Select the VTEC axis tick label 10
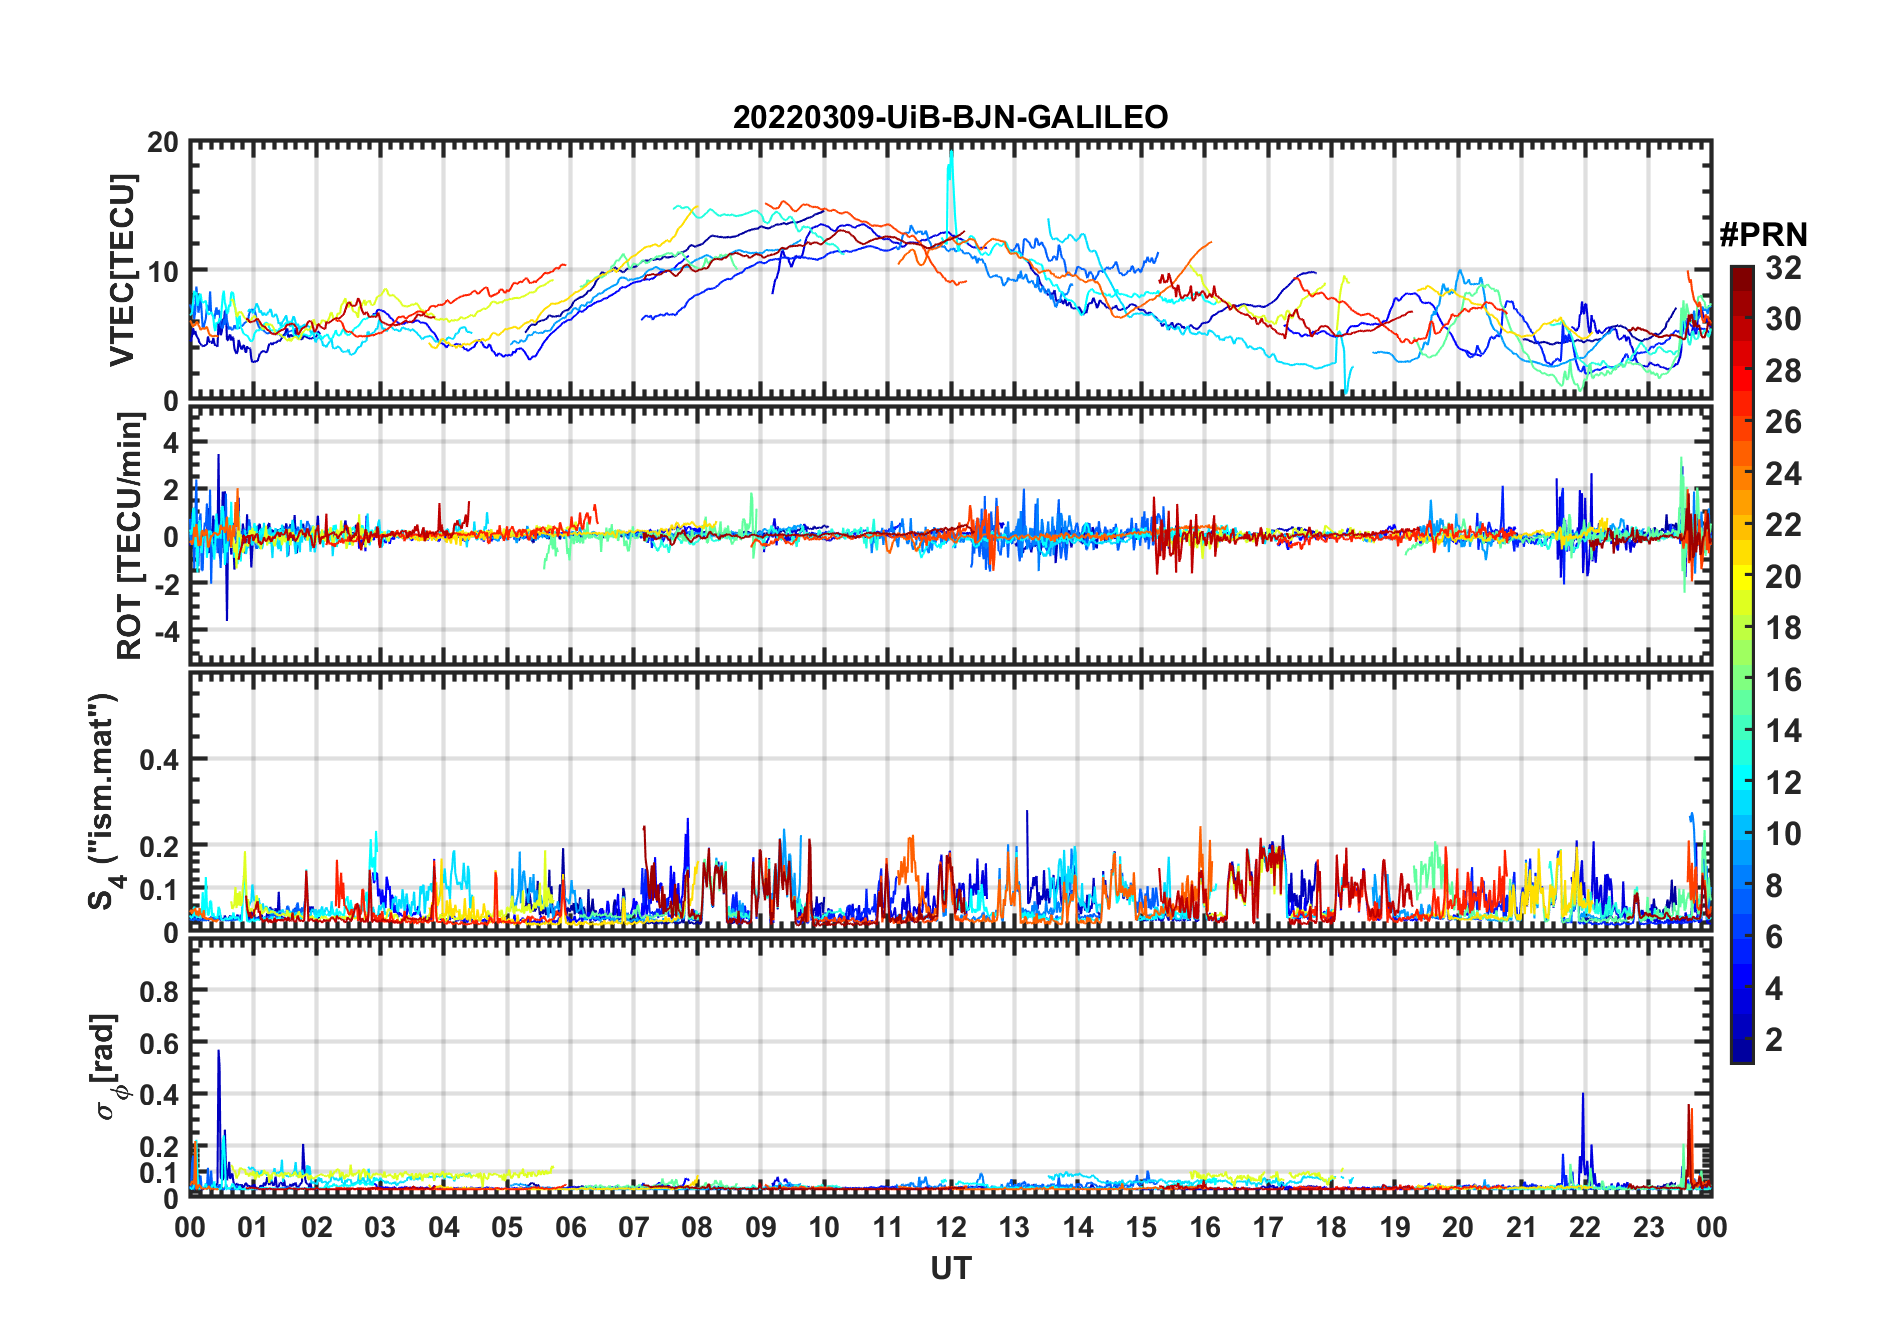Viewport: 1902px width, 1330px height. 163,271
